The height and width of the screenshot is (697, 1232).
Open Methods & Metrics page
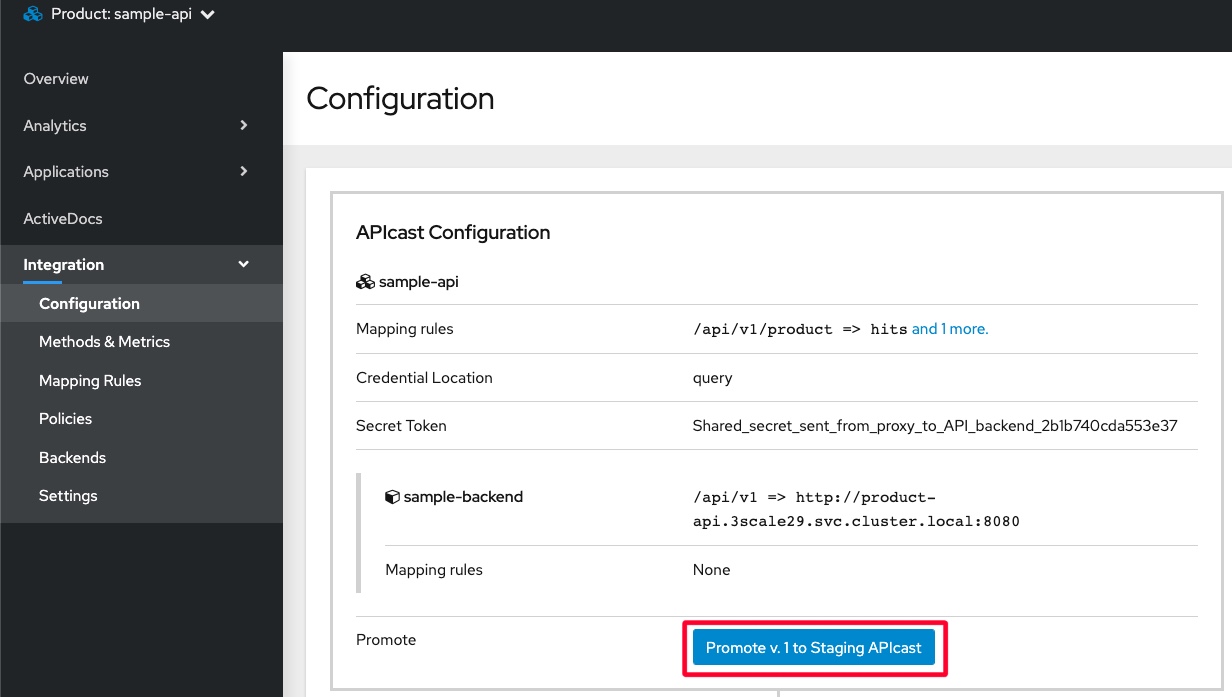[104, 342]
